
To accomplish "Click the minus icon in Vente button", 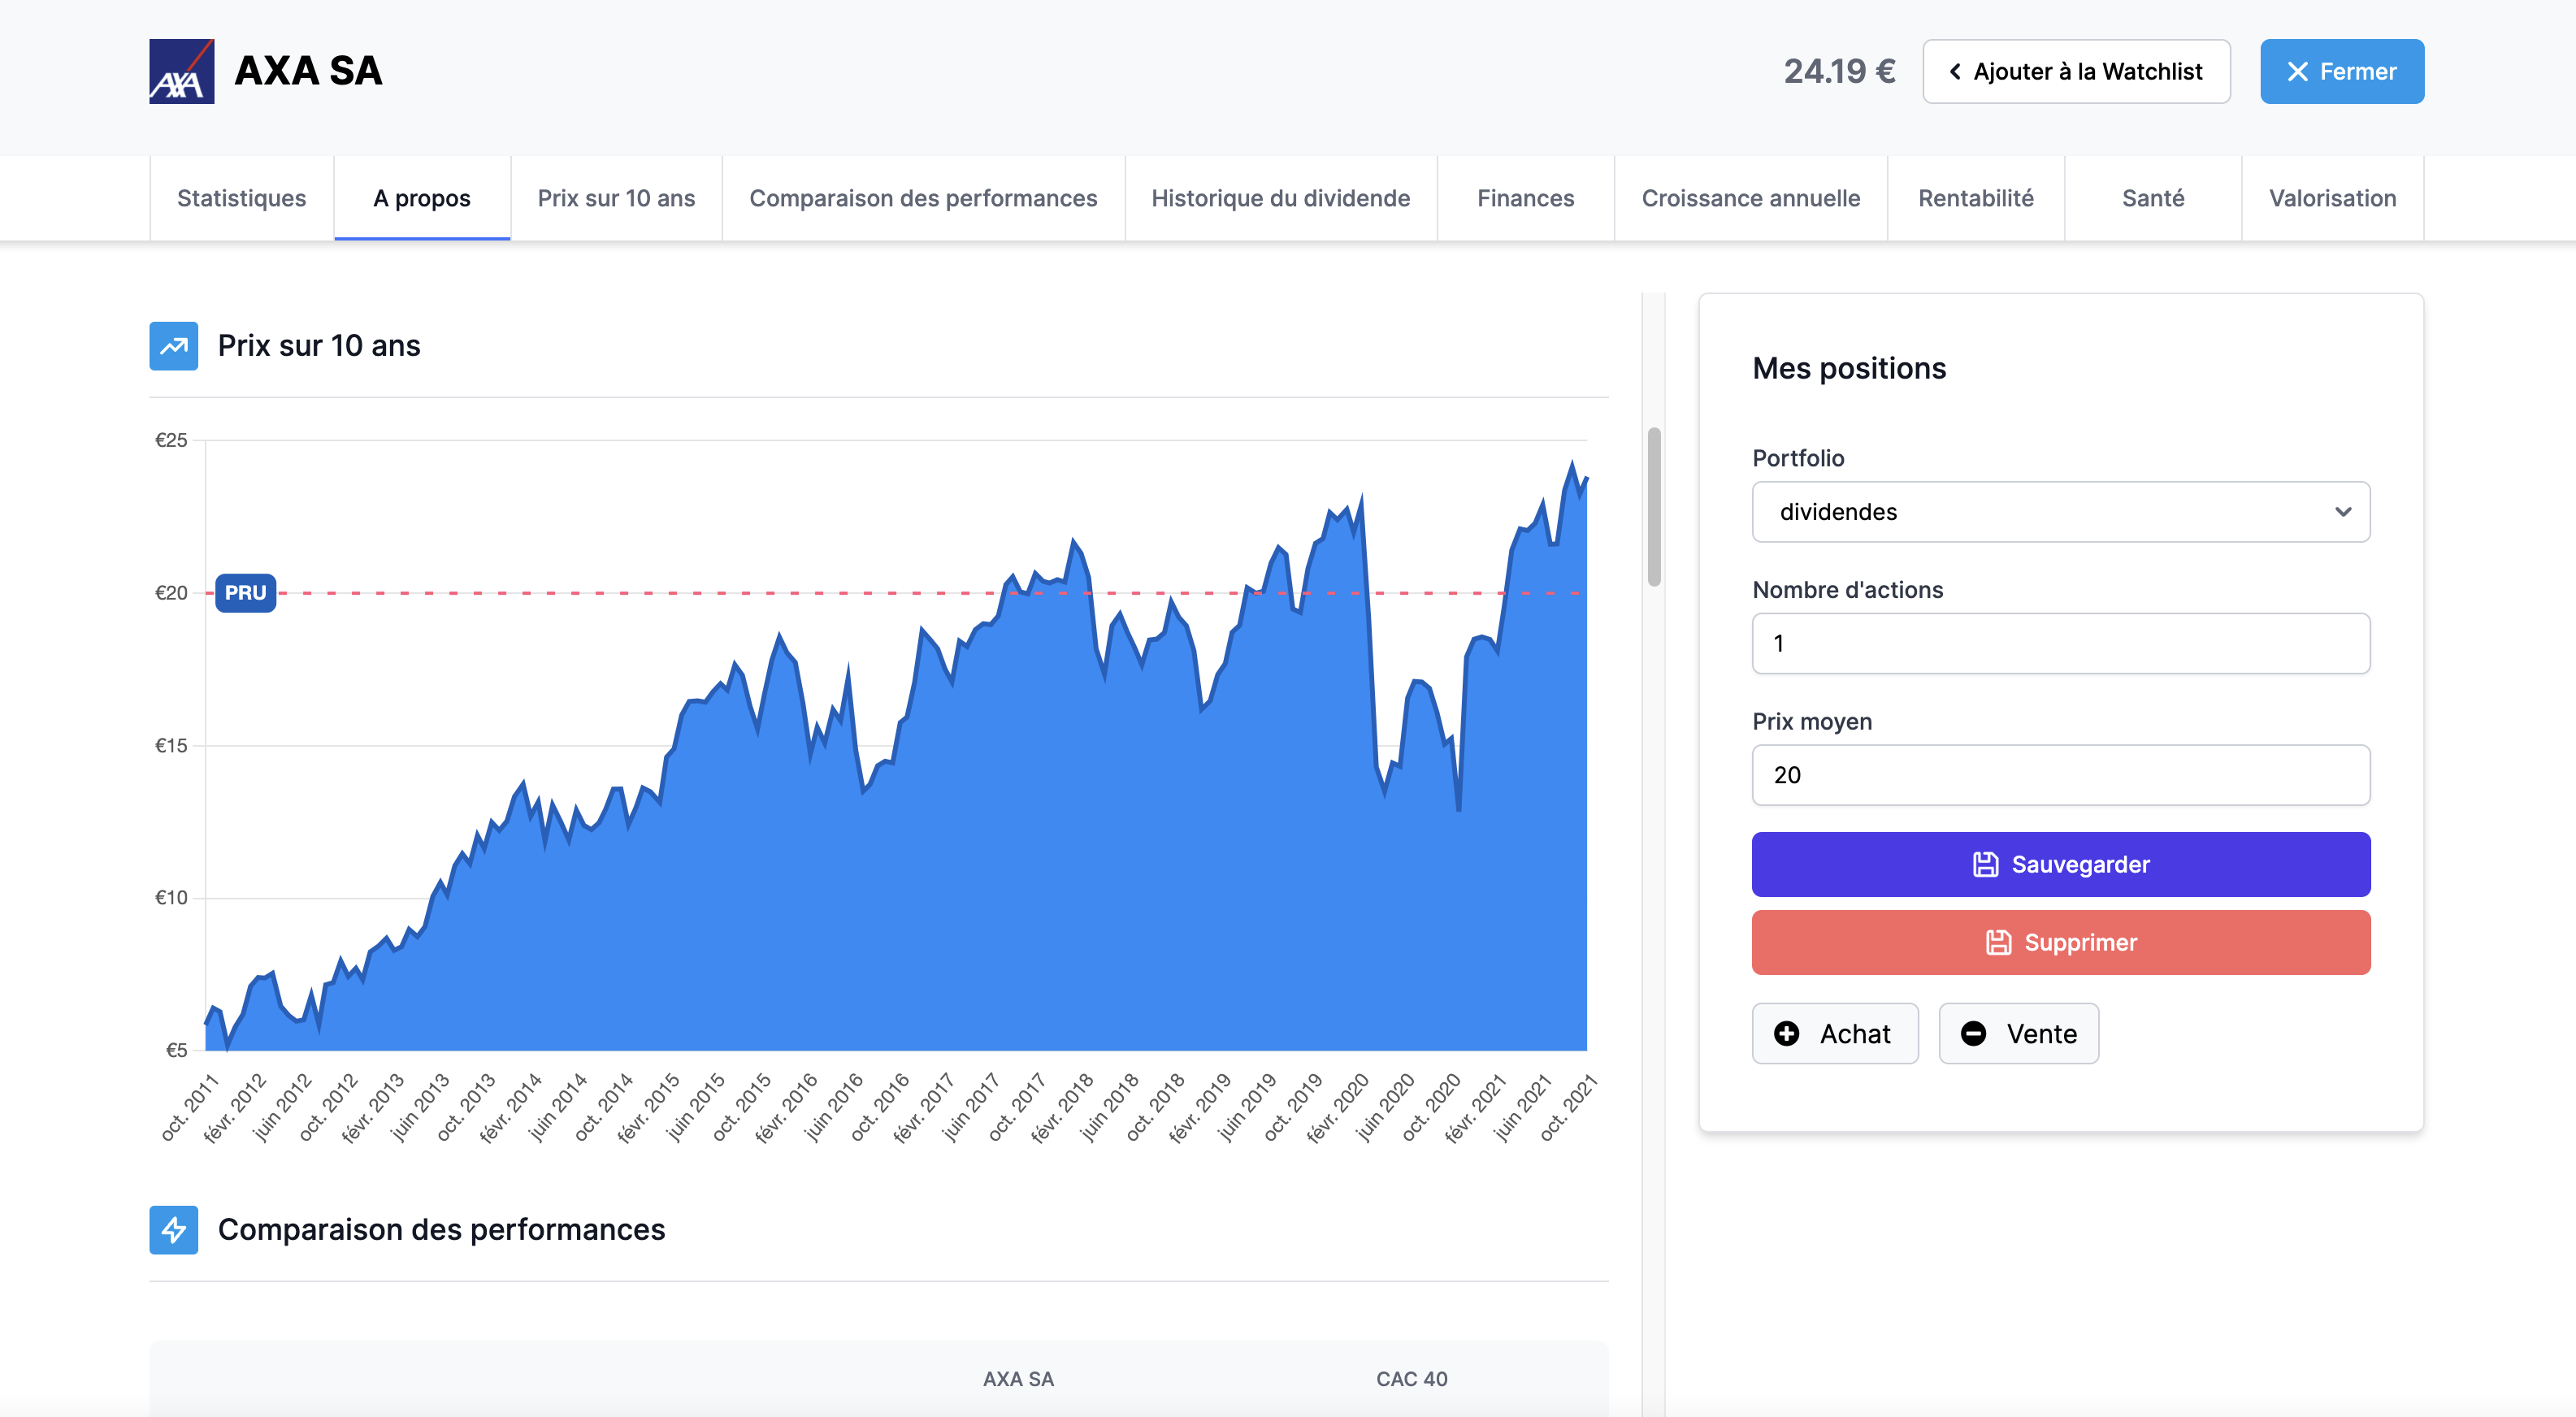I will 1973,1034.
